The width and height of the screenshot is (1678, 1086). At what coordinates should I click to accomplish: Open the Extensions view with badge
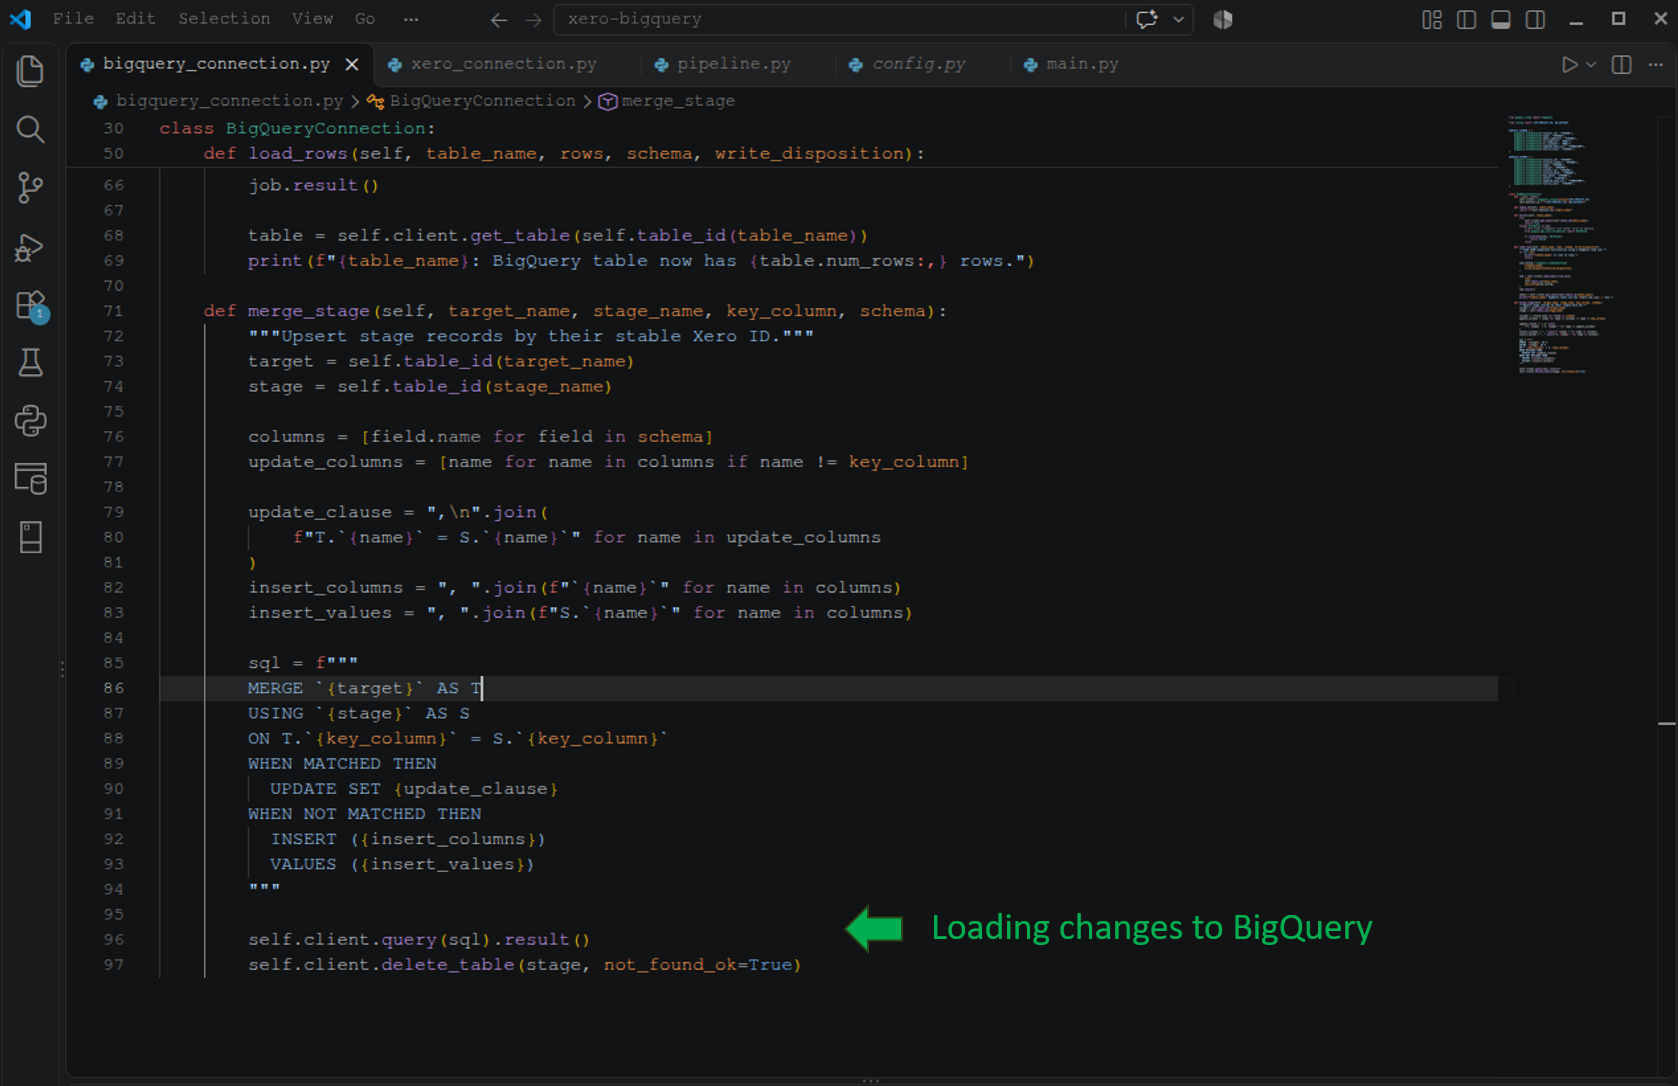(x=30, y=305)
